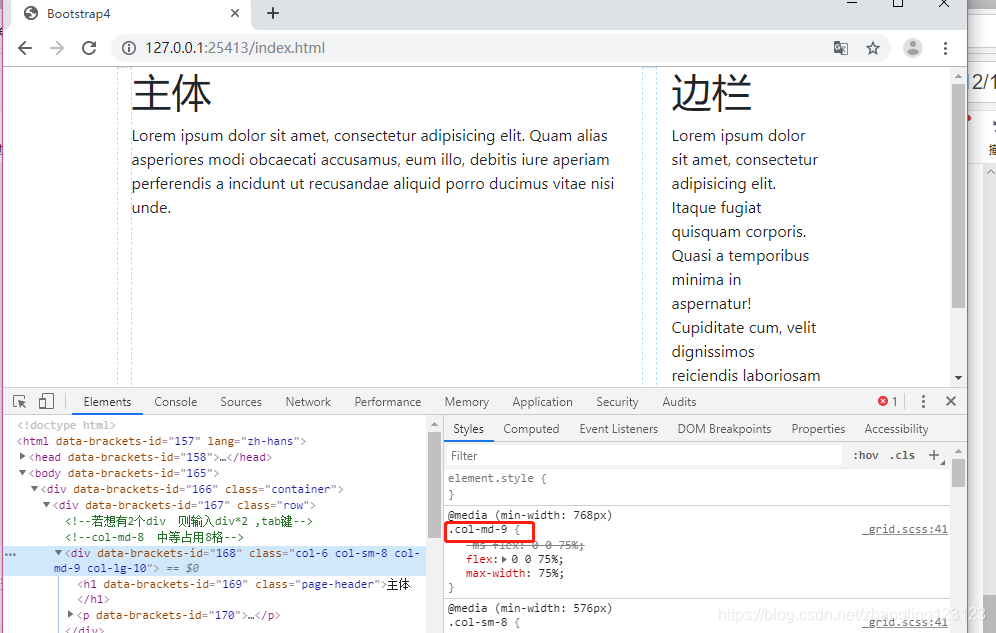
Task: Bookmark this page with star
Action: [x=873, y=48]
